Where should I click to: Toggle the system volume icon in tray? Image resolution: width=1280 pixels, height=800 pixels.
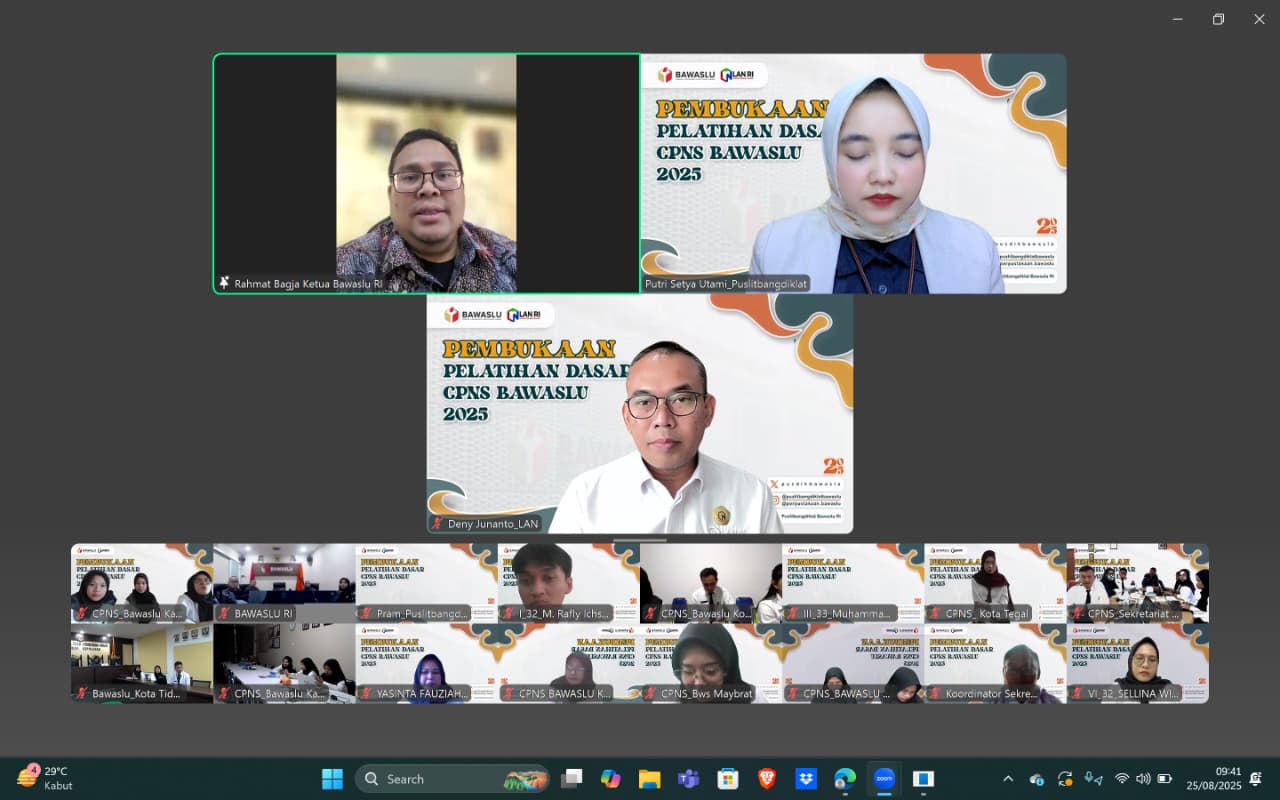point(1143,778)
